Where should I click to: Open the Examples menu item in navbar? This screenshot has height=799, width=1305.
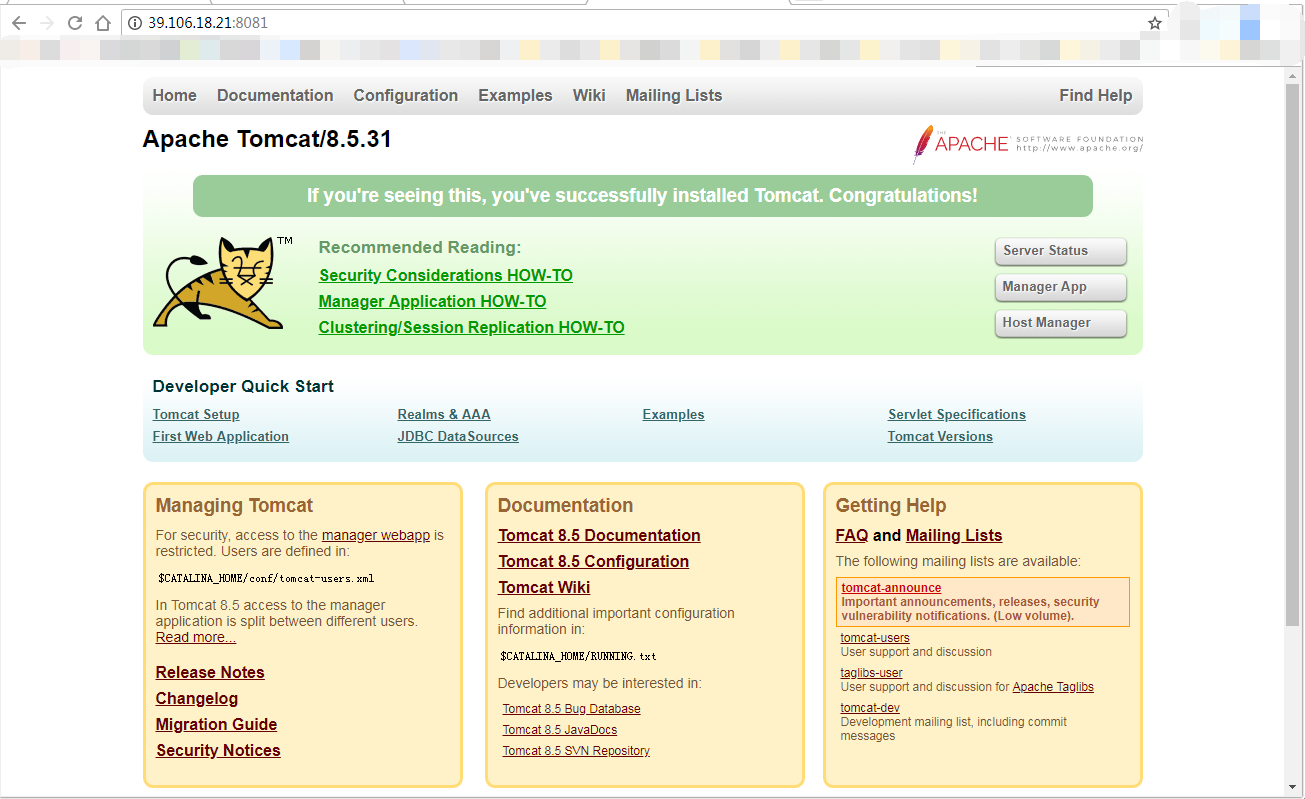(515, 96)
